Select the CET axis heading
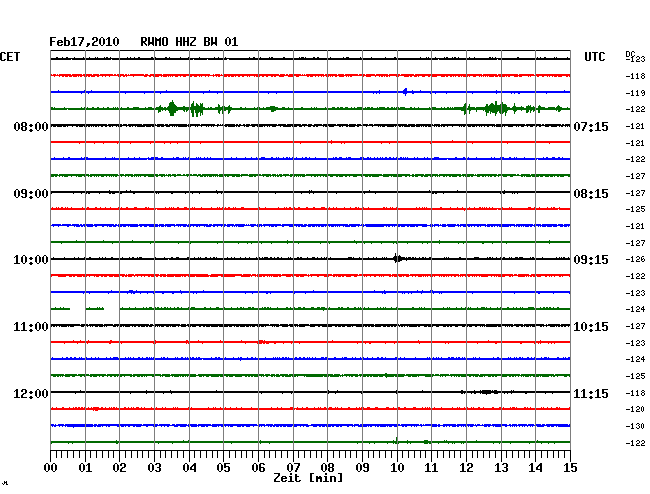This screenshot has height=494, width=650. tap(10, 57)
